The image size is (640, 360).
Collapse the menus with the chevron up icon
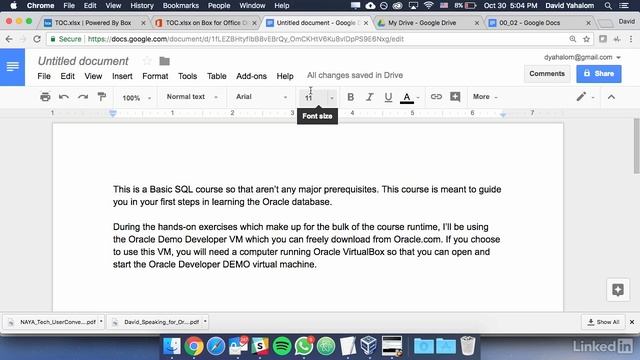(611, 97)
